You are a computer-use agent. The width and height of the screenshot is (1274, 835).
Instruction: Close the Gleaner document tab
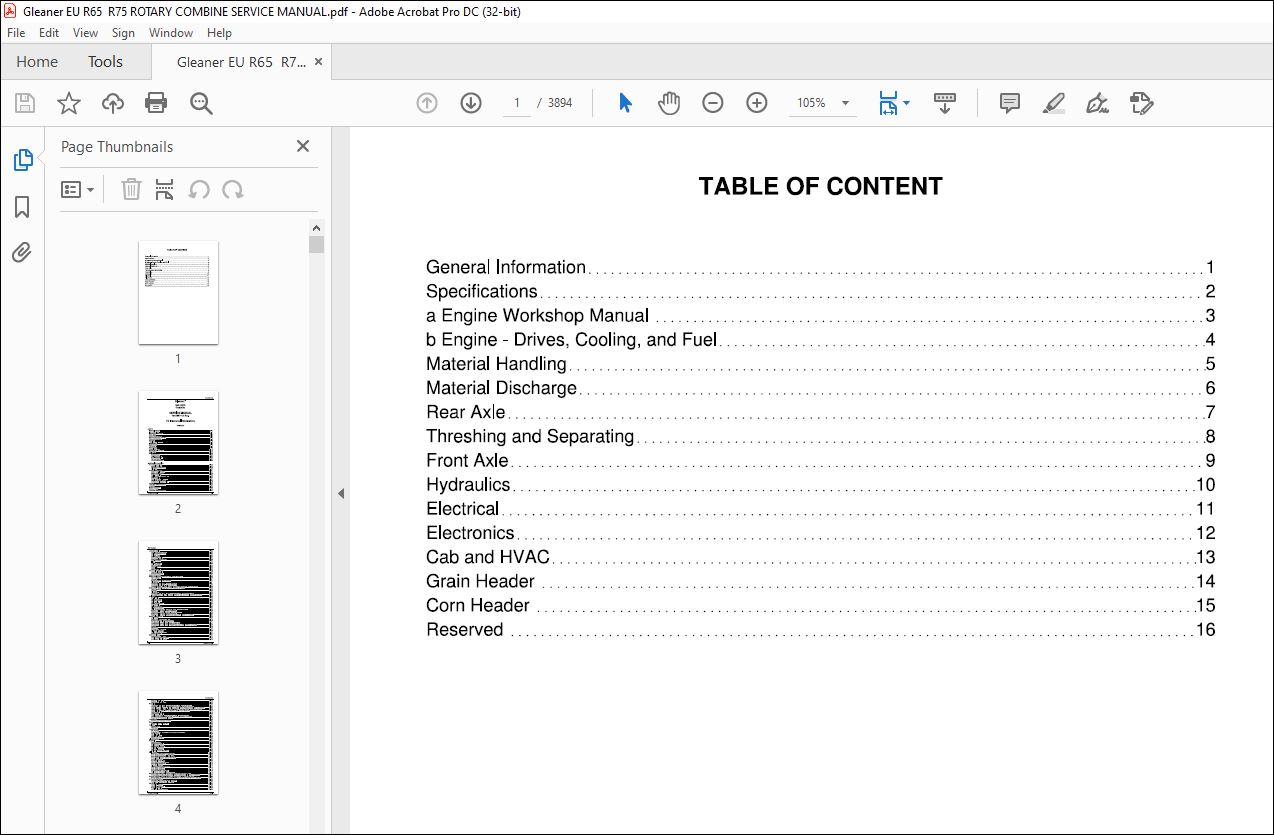tap(319, 62)
